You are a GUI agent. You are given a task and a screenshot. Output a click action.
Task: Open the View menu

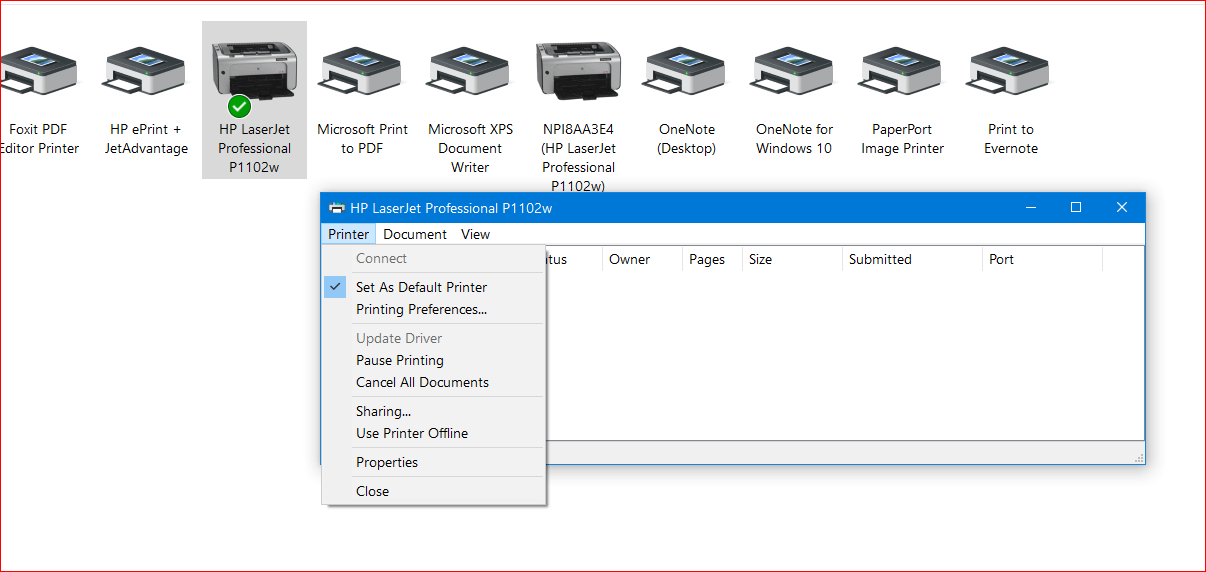[x=476, y=234]
